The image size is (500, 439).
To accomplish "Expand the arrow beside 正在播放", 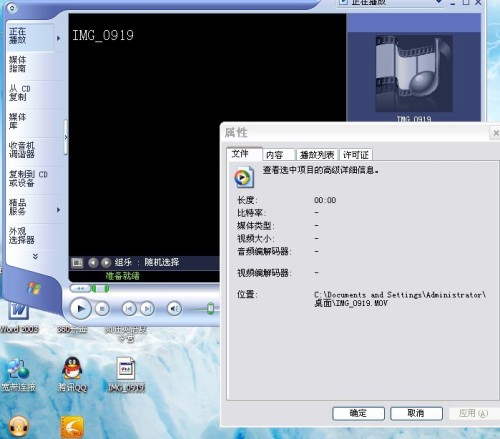I will pos(59,38).
